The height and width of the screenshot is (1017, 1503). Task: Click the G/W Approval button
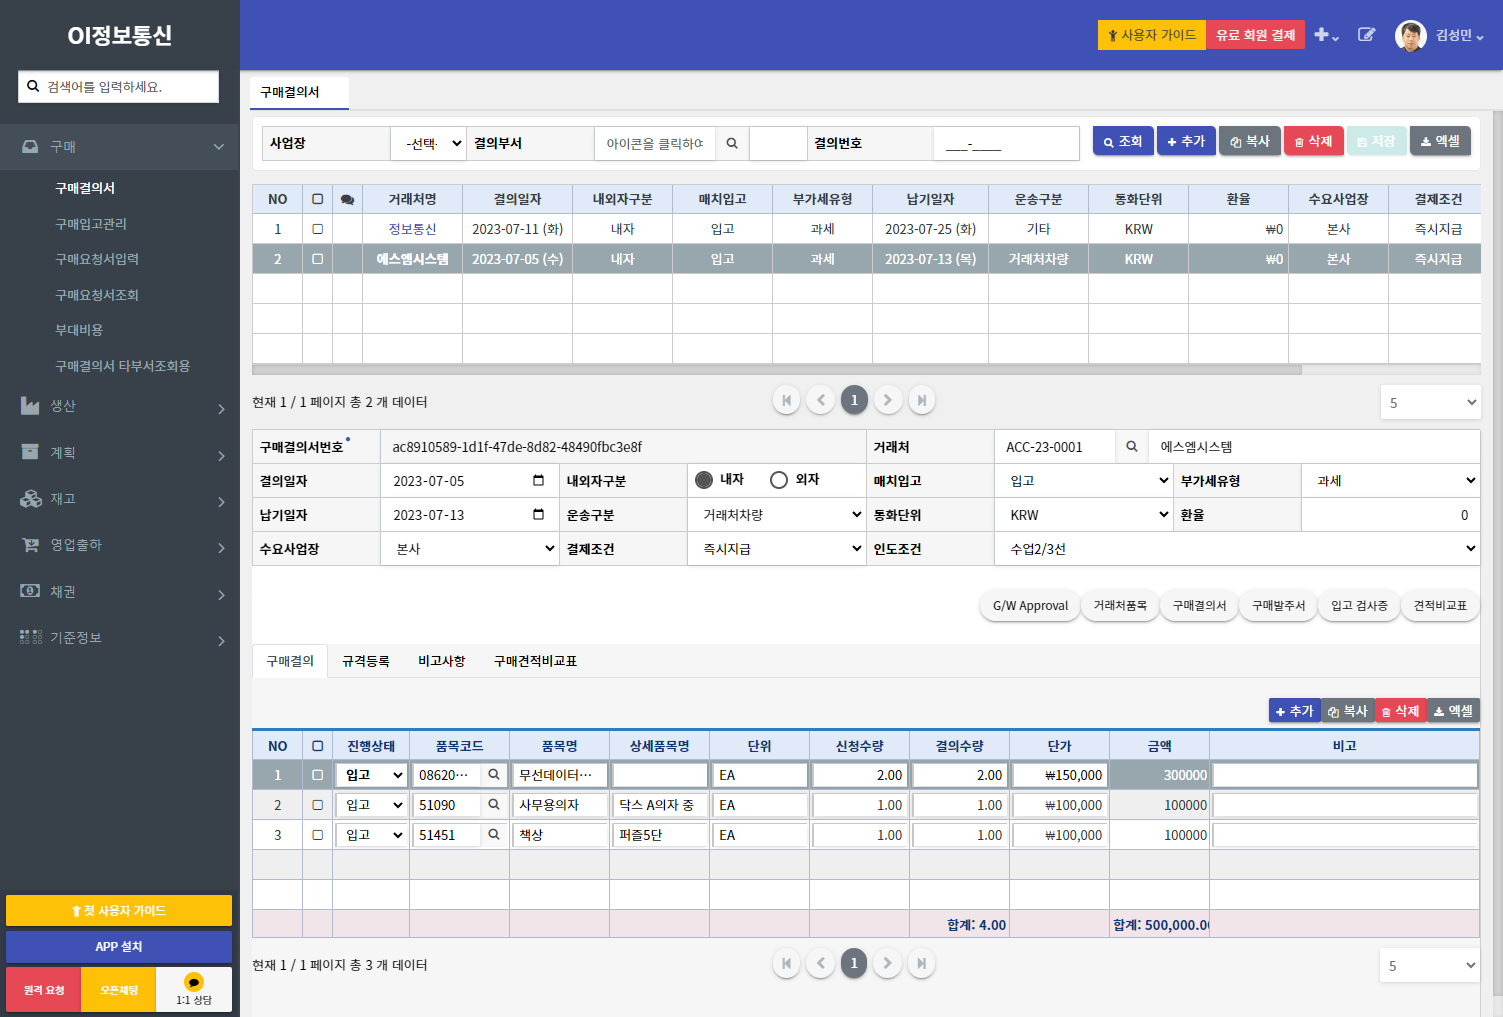[x=1030, y=606]
